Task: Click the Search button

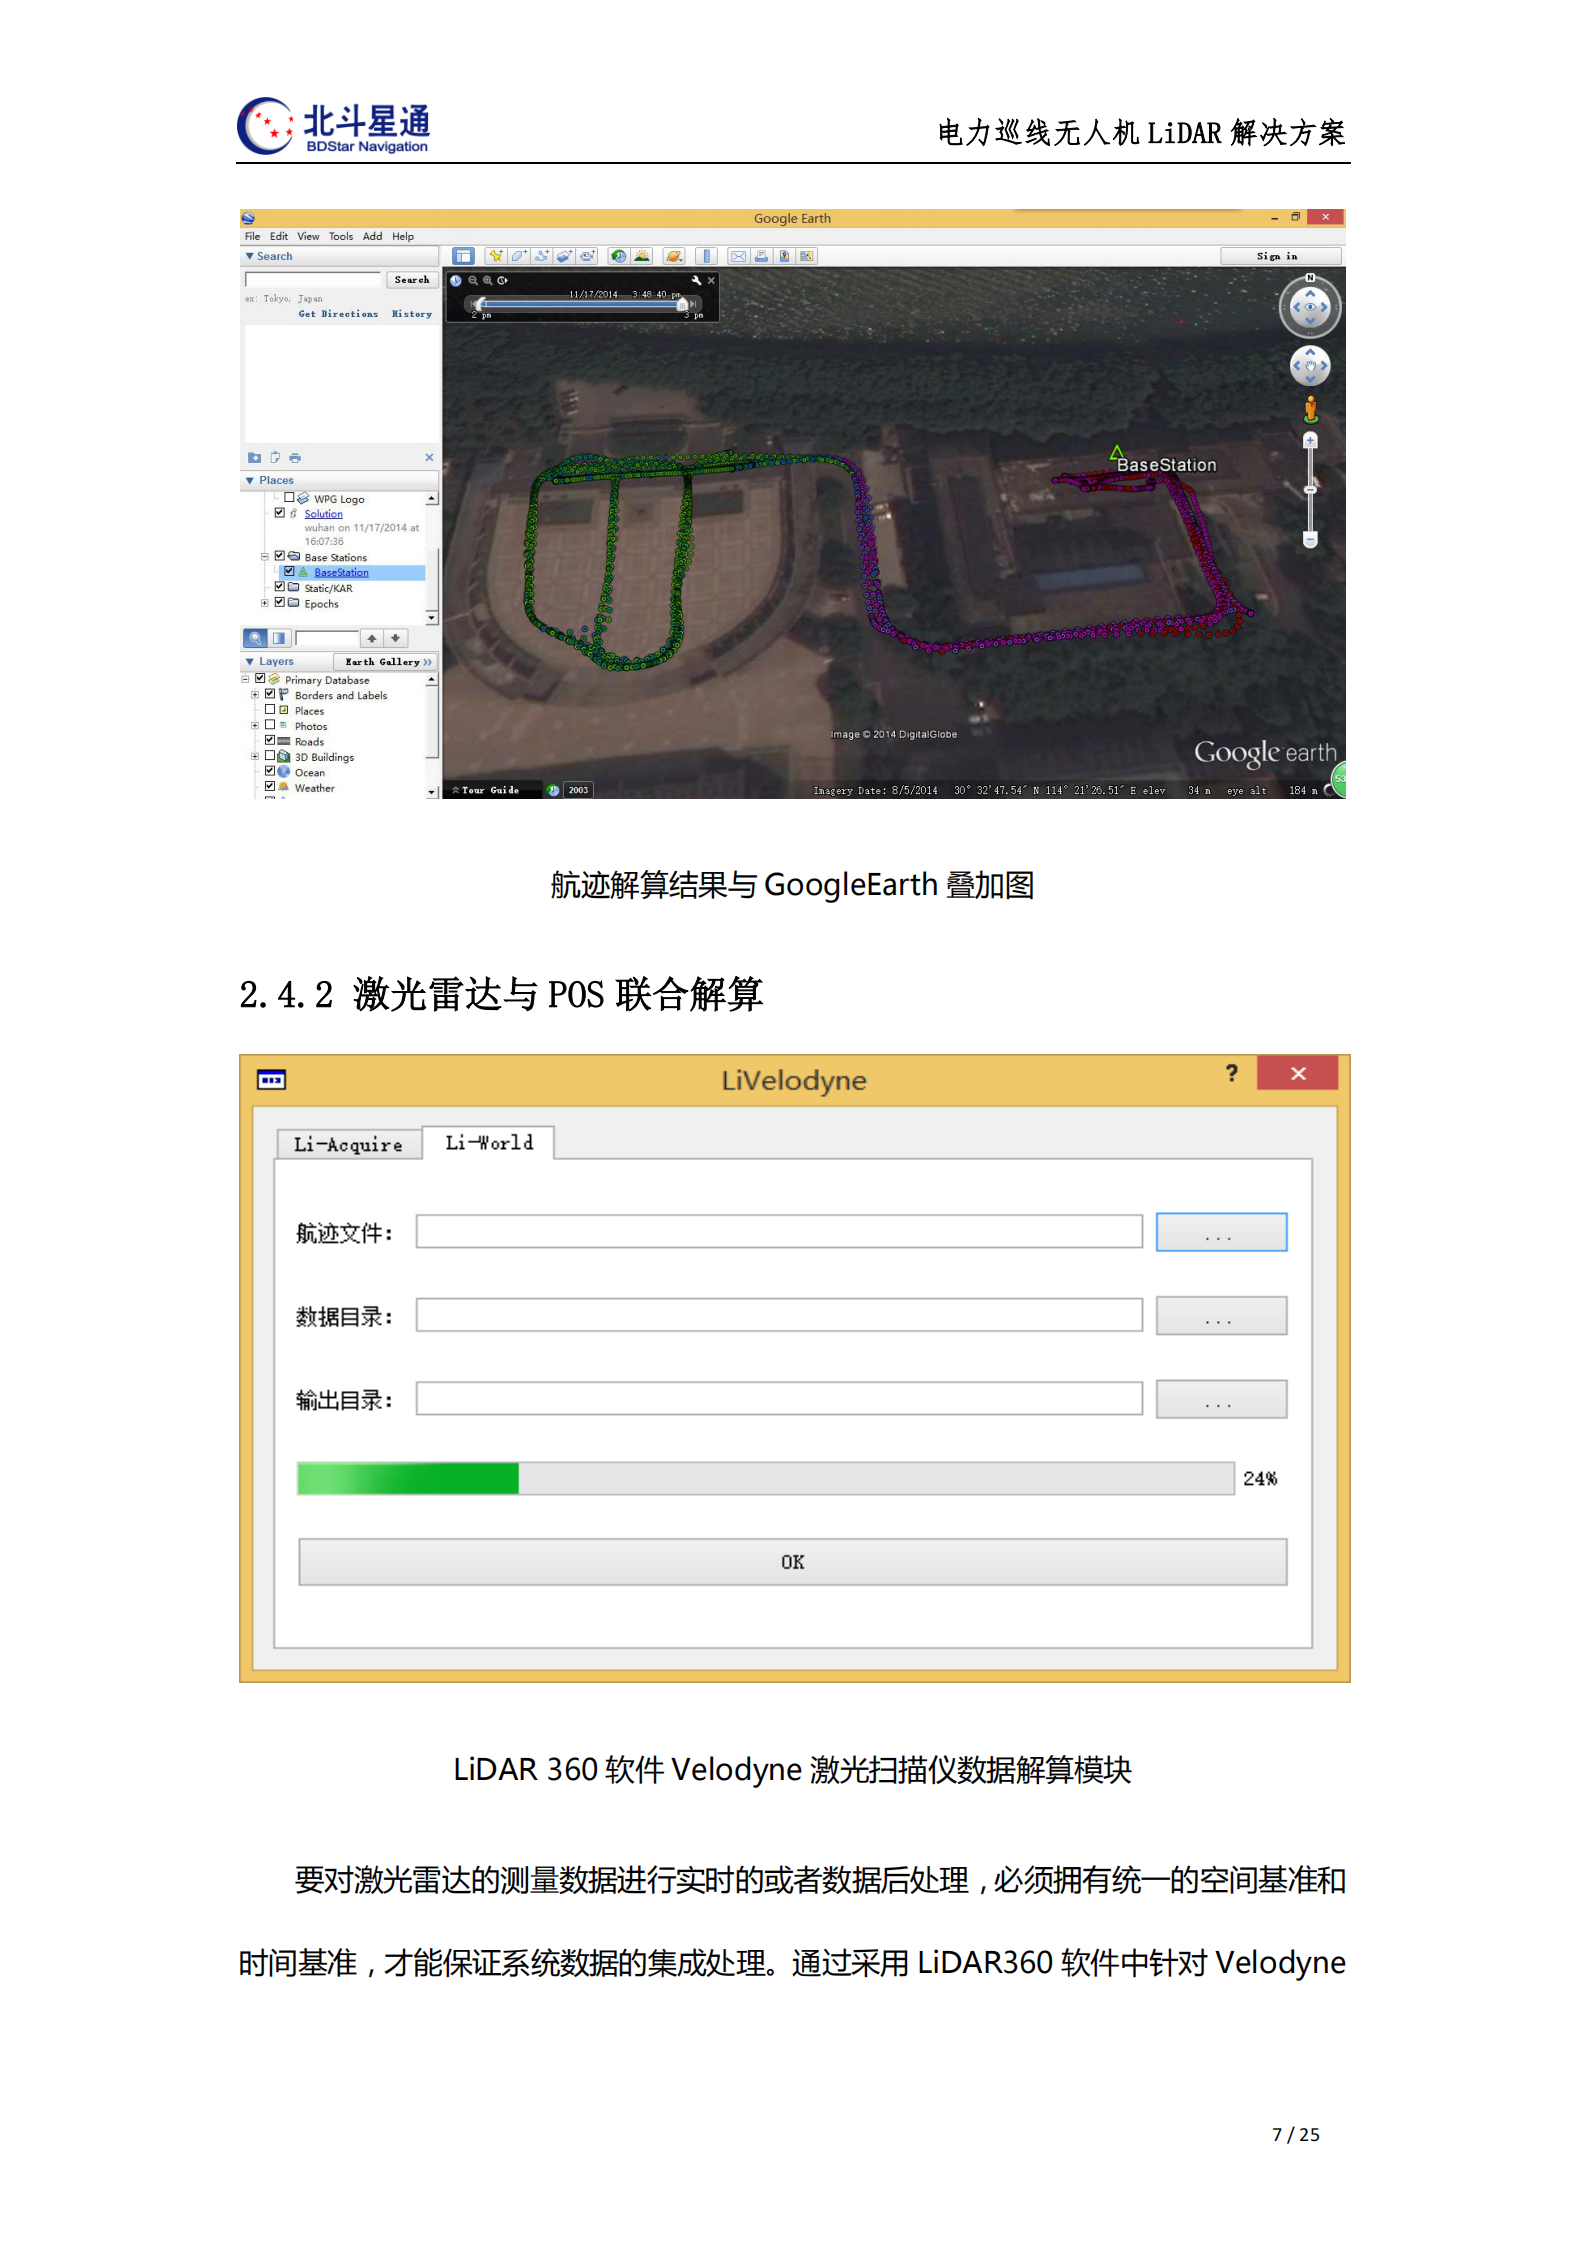Action: point(412,280)
